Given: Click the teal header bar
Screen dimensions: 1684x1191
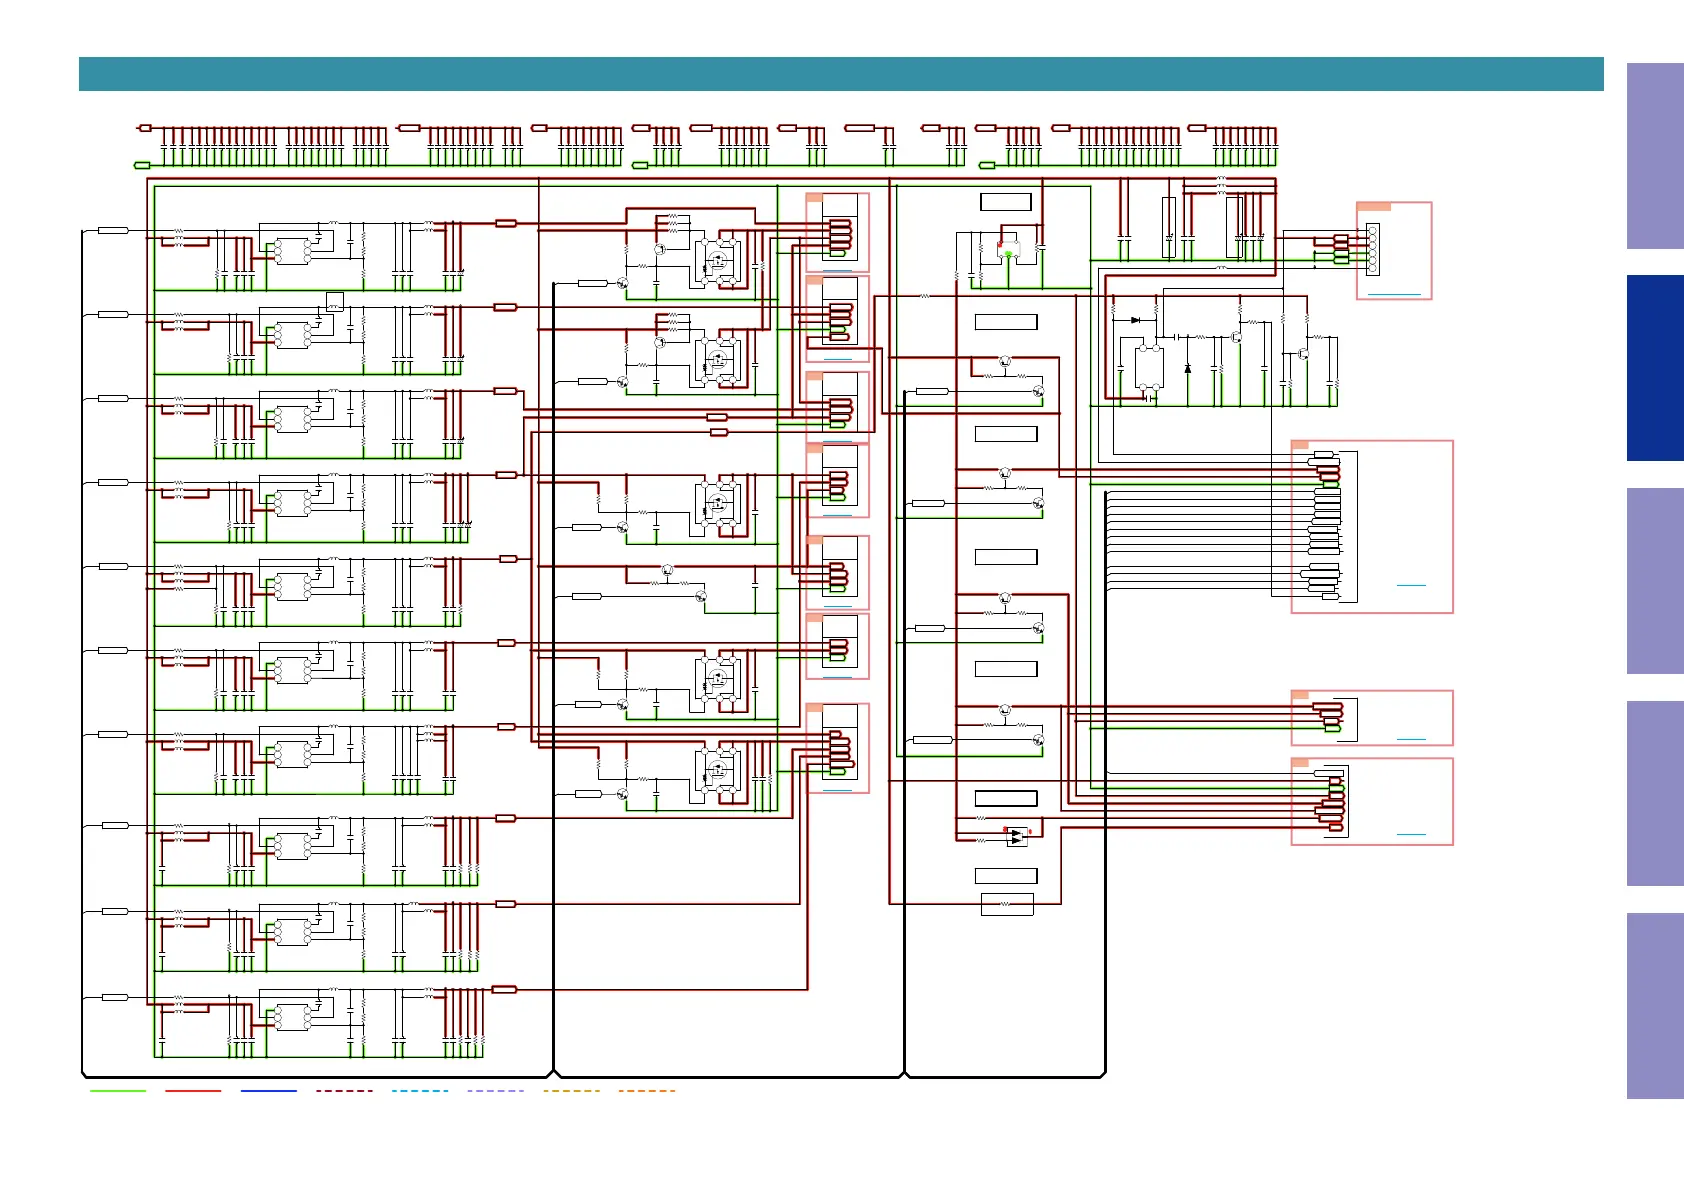Looking at the screenshot, I should point(841,74).
